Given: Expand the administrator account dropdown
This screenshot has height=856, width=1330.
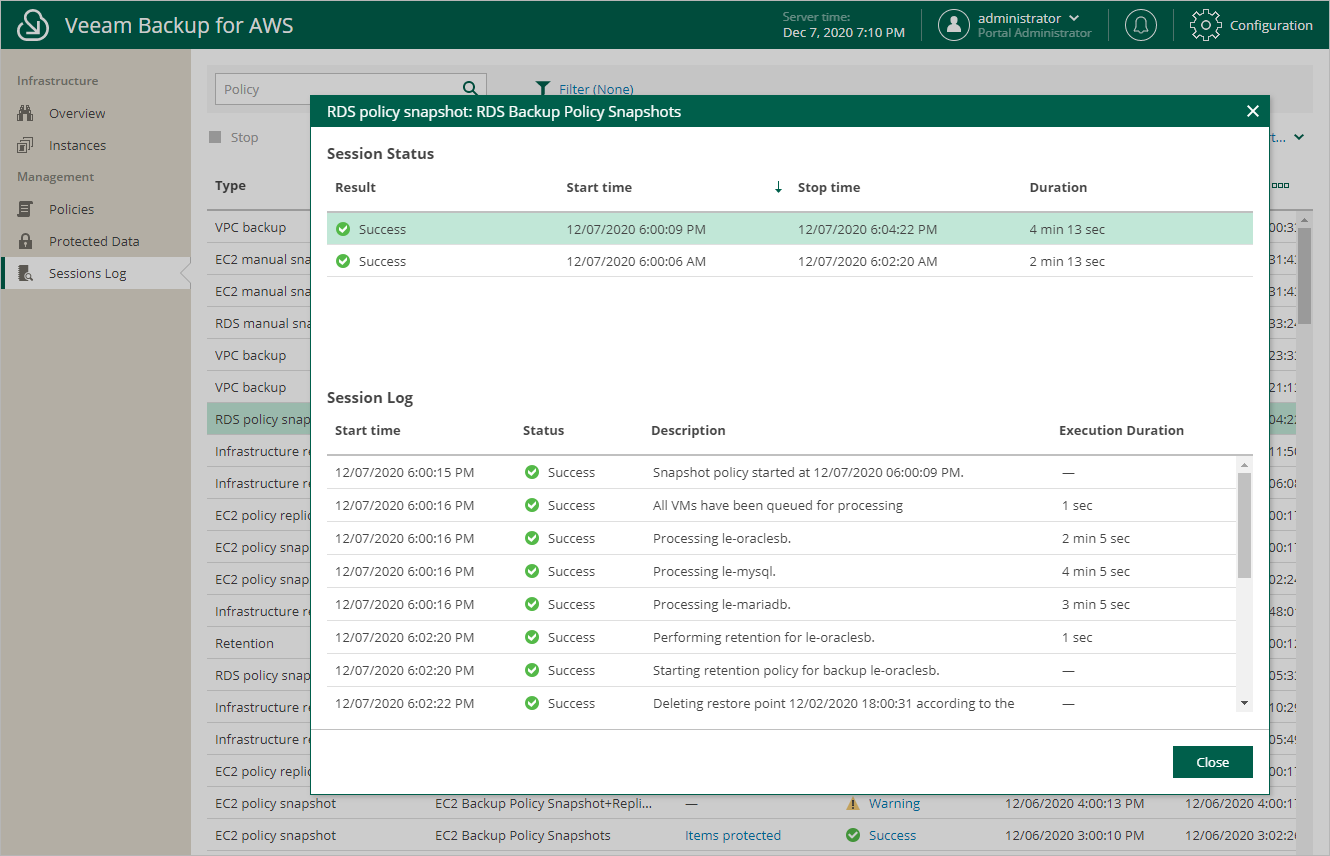Looking at the screenshot, I should pos(1074,18).
